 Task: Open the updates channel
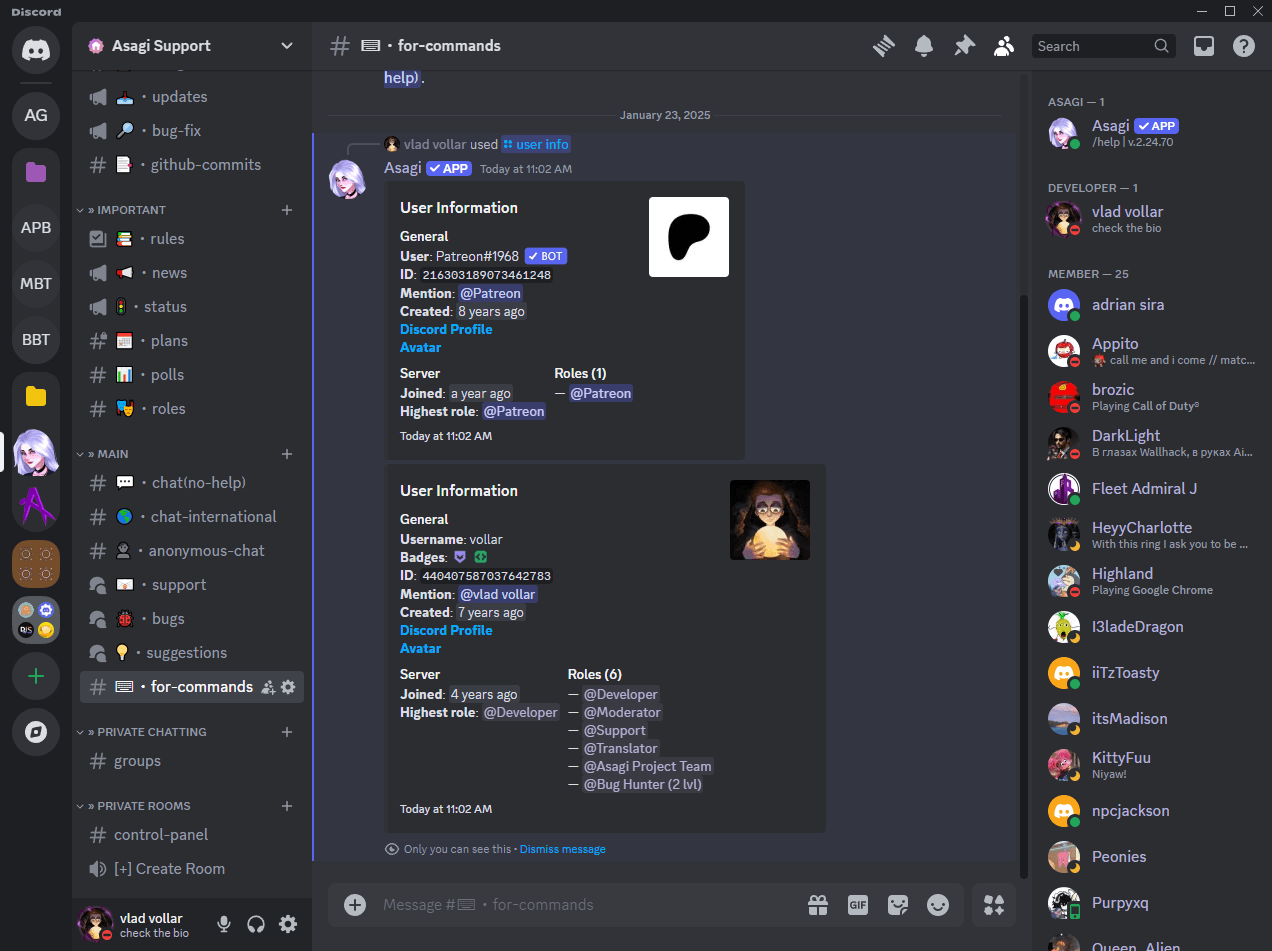(x=192, y=97)
